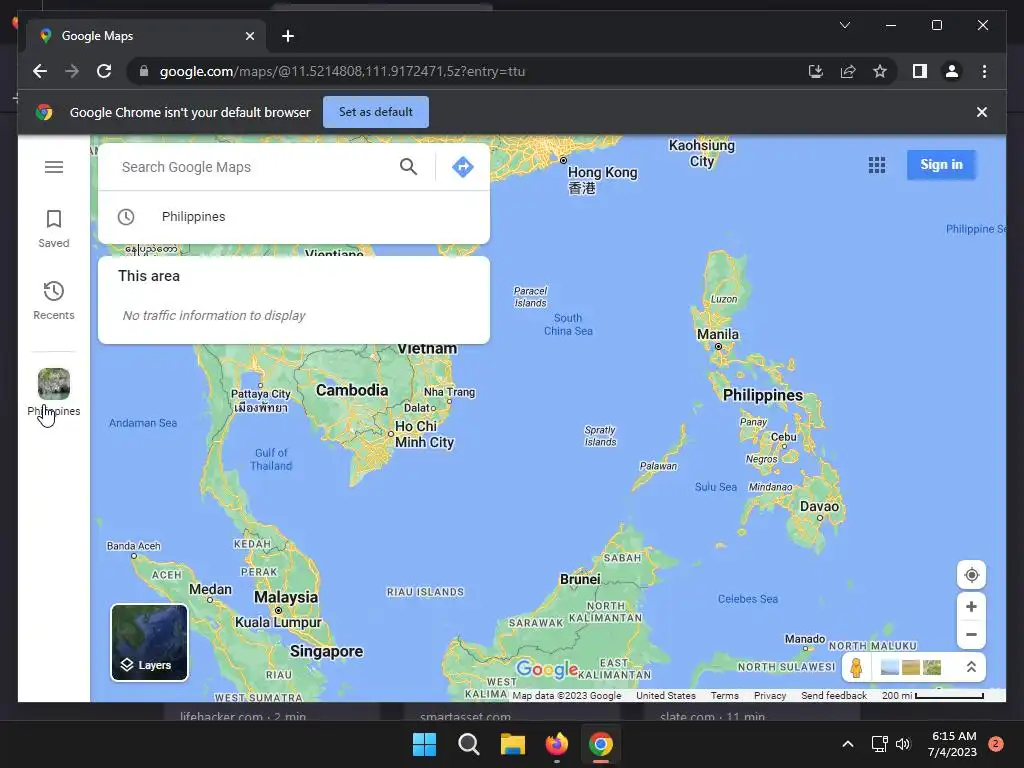Dismiss the default browser infobar
The height and width of the screenshot is (768, 1024).
click(982, 112)
